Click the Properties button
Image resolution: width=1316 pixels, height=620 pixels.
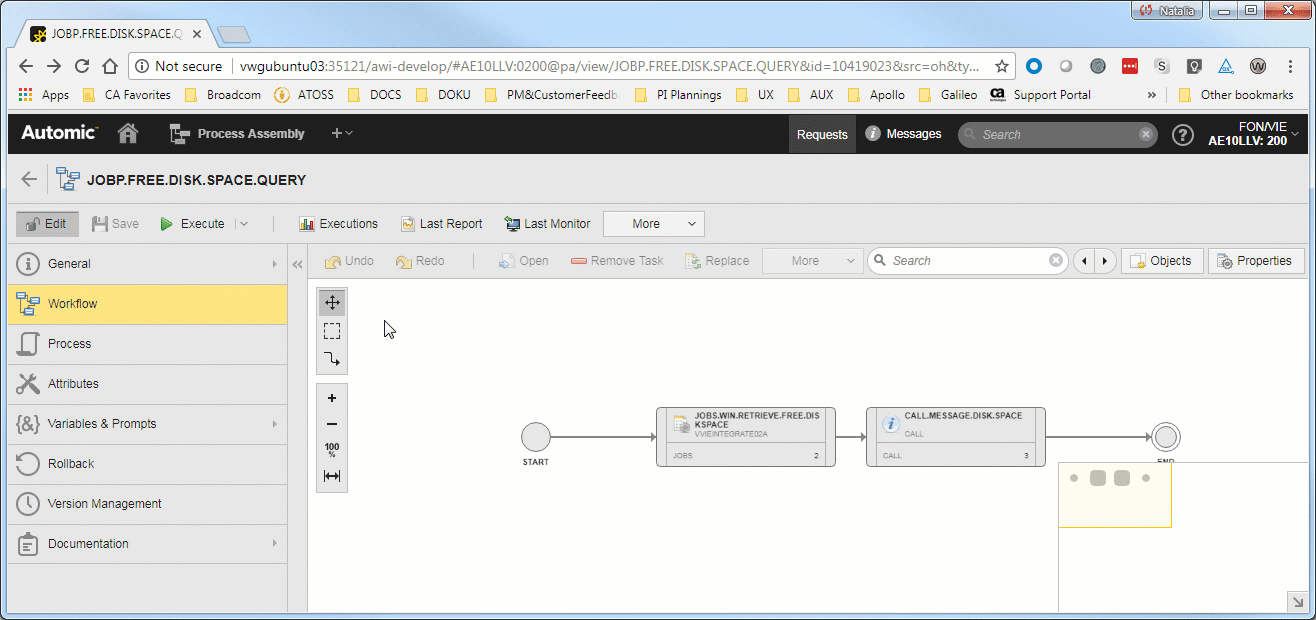pyautogui.click(x=1255, y=261)
